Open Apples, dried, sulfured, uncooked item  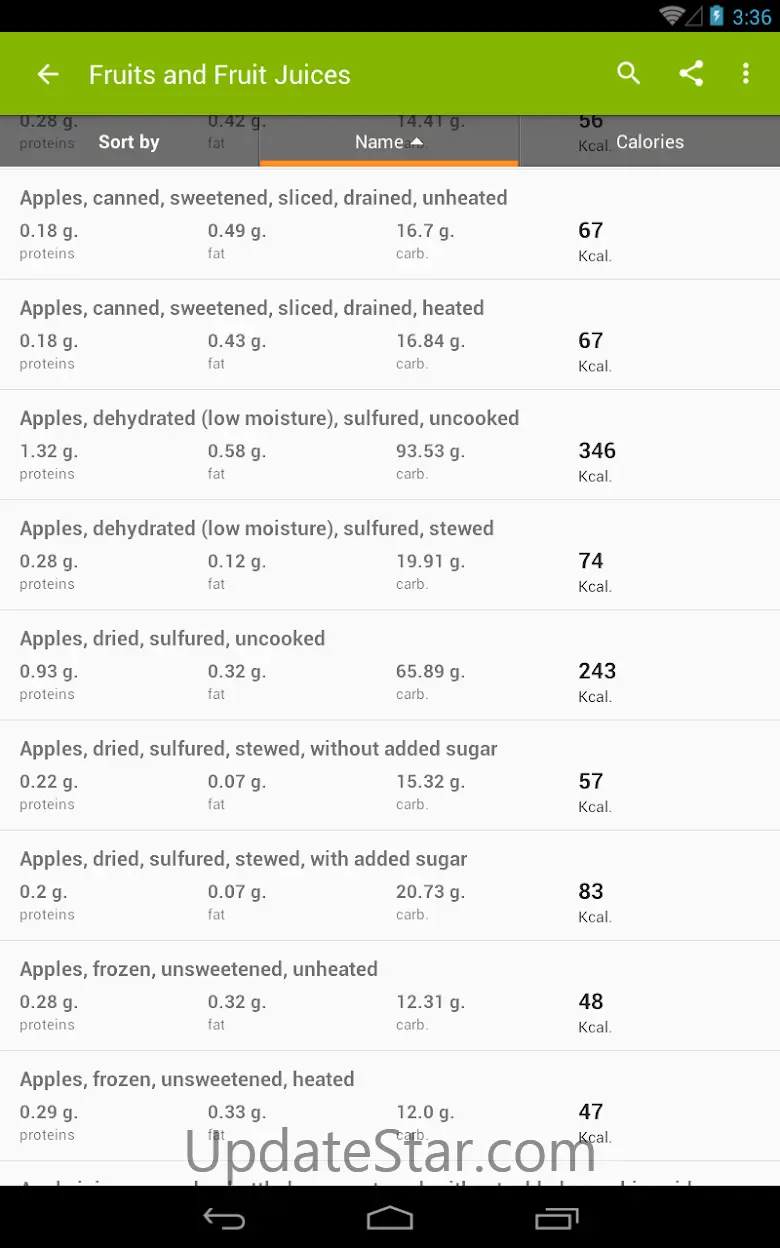point(390,665)
